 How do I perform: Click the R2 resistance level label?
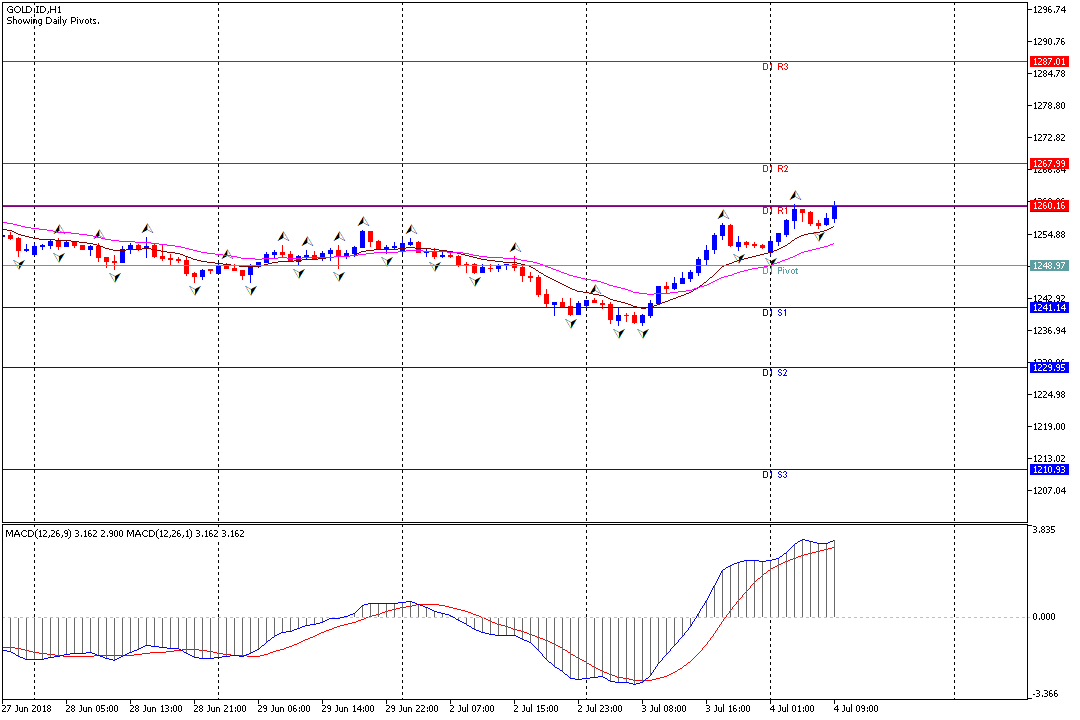(x=782, y=169)
